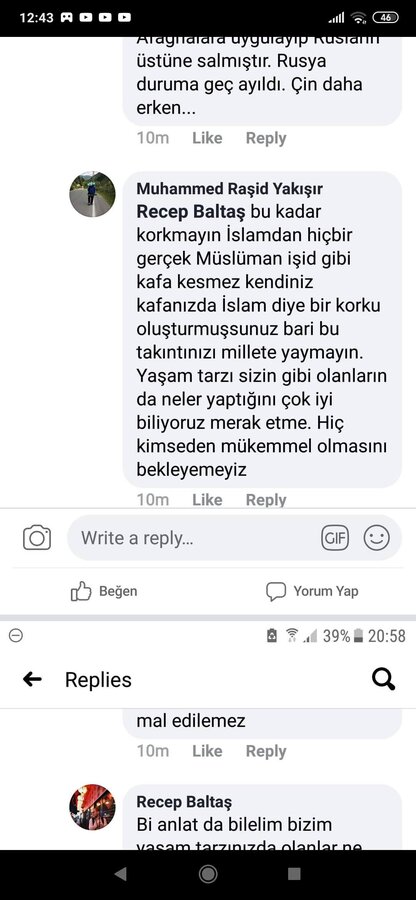The width and height of the screenshot is (416, 900).
Task: Tap the Android back navigation triangle
Action: click(120, 874)
